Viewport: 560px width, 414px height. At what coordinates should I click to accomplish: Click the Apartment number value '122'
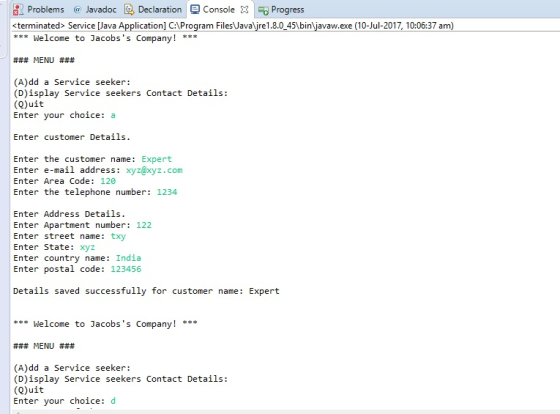pos(144,225)
